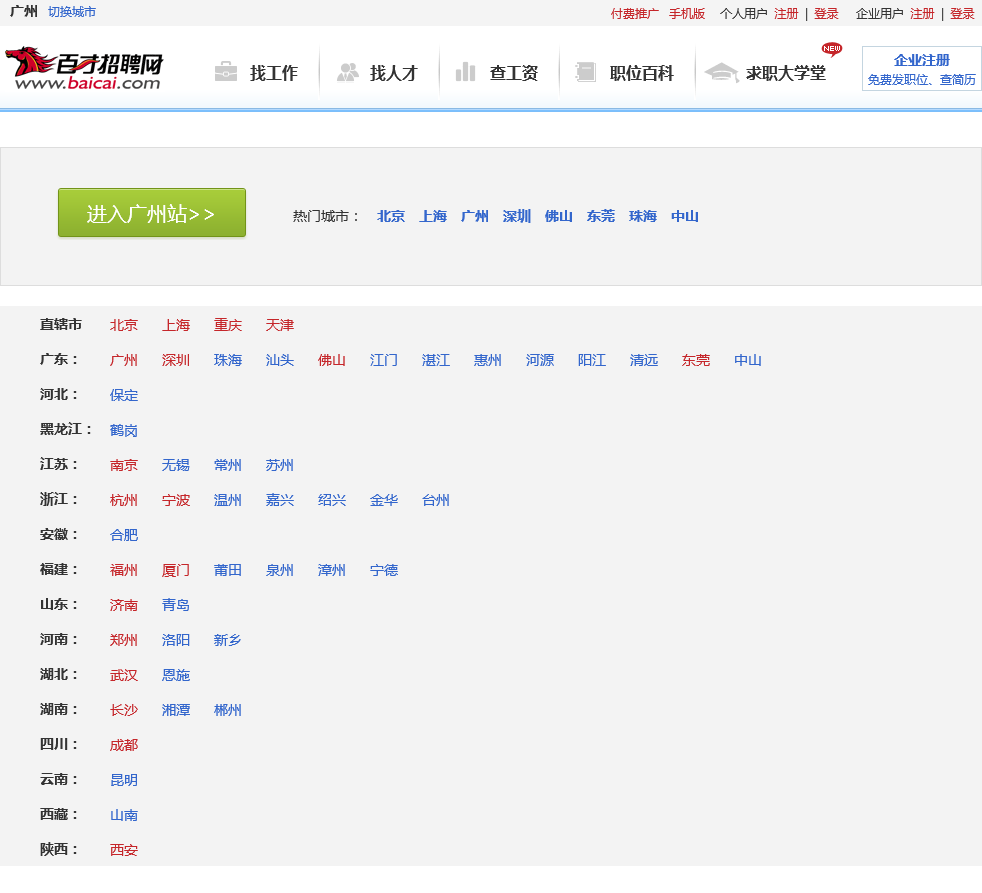
Task: Pick 台州 in the 浙江 row
Action: [x=435, y=500]
